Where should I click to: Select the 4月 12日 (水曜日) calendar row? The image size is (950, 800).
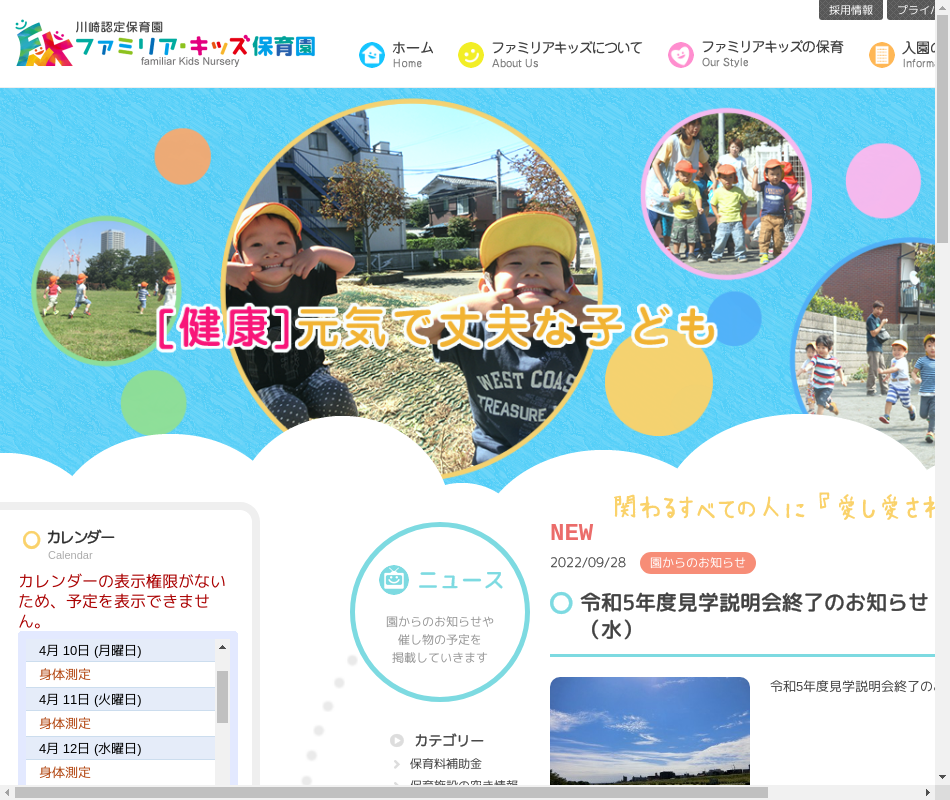pos(121,748)
